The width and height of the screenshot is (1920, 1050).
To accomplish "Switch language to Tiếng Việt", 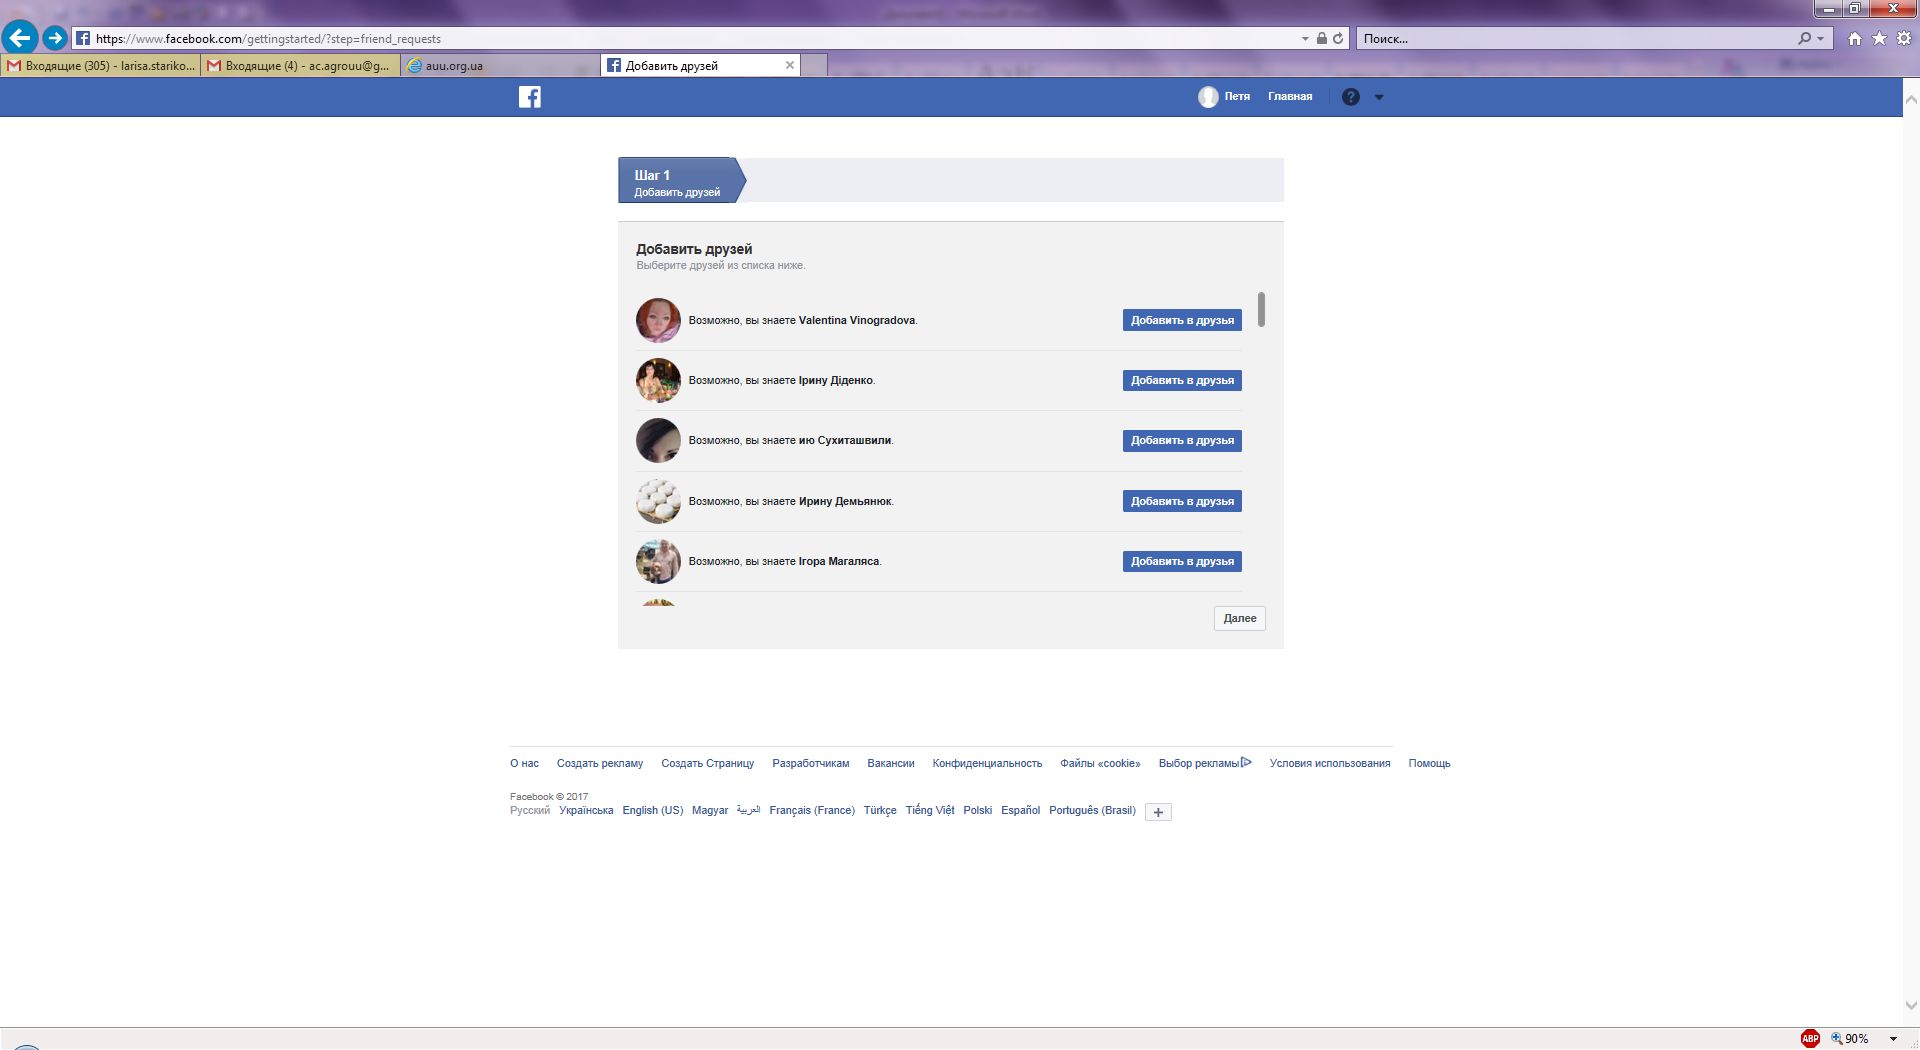I will (x=930, y=810).
